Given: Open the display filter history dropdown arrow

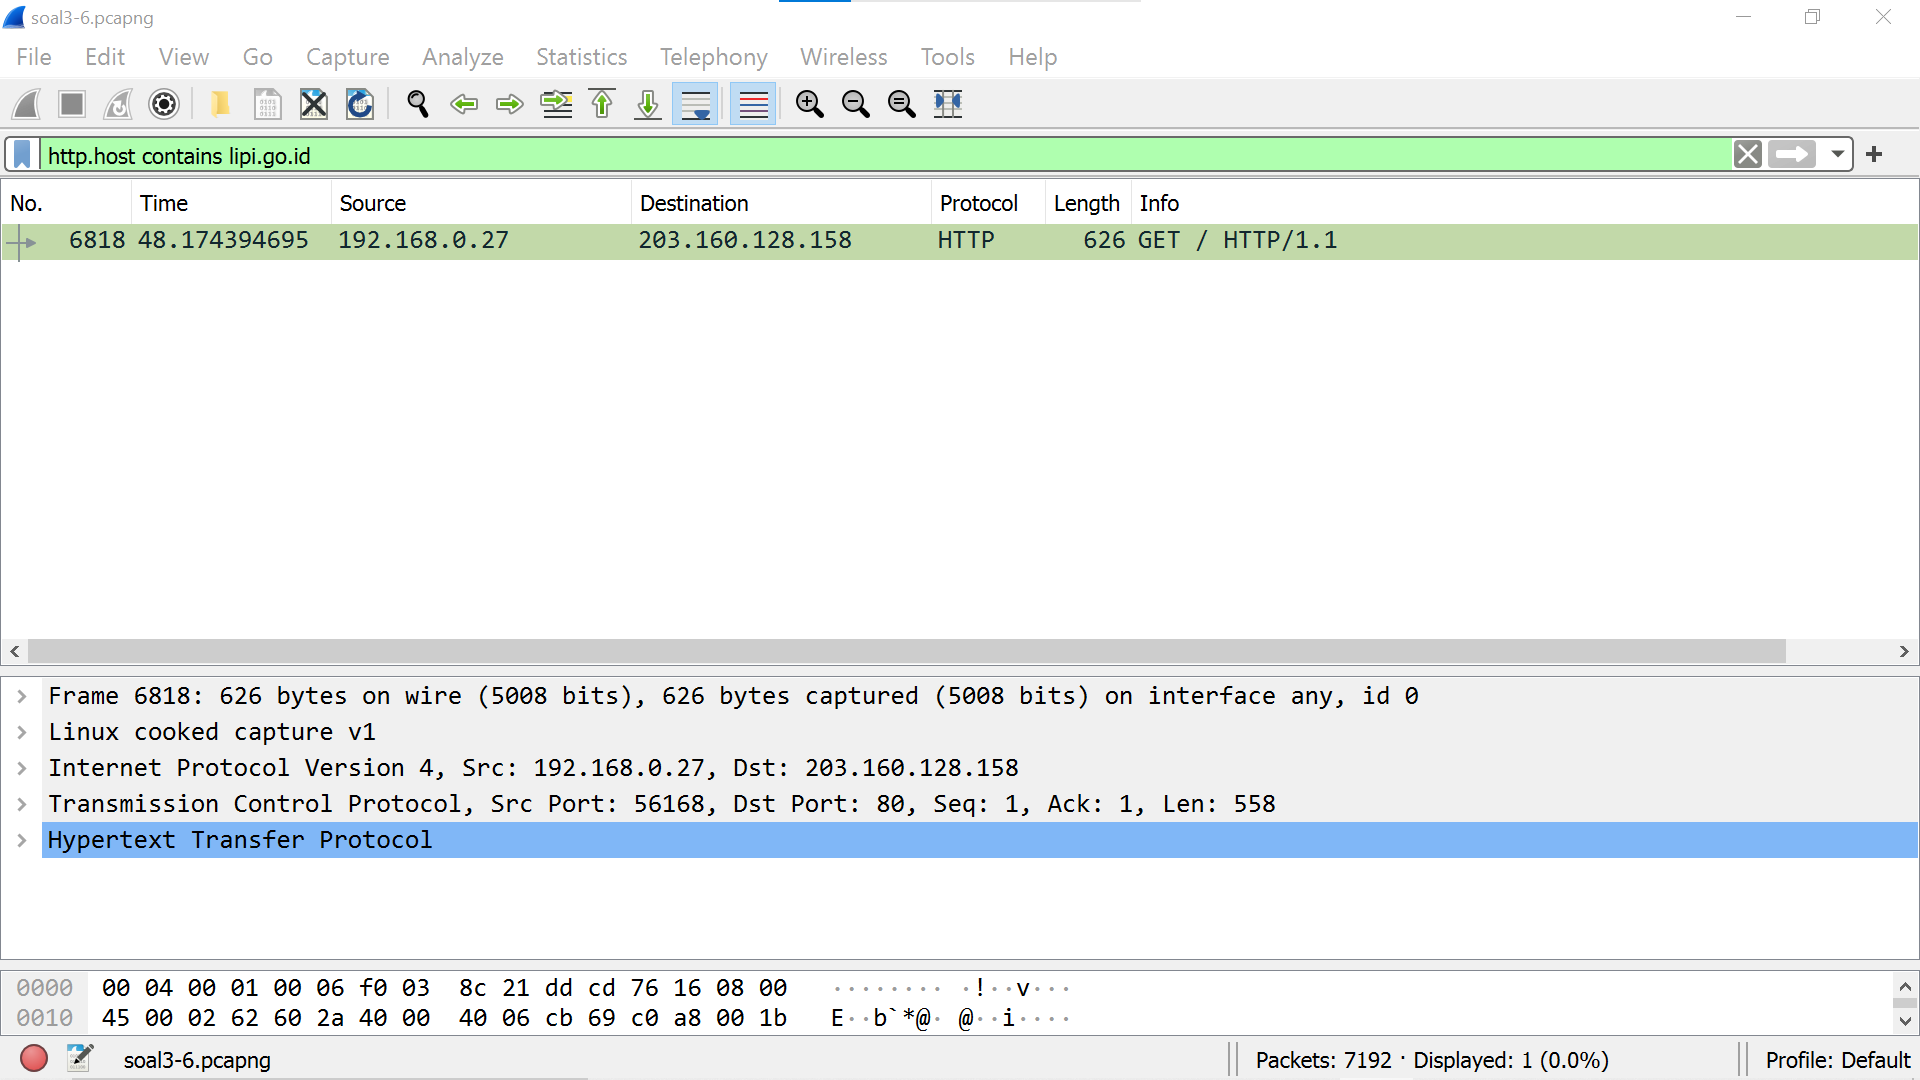Looking at the screenshot, I should click(x=1837, y=155).
